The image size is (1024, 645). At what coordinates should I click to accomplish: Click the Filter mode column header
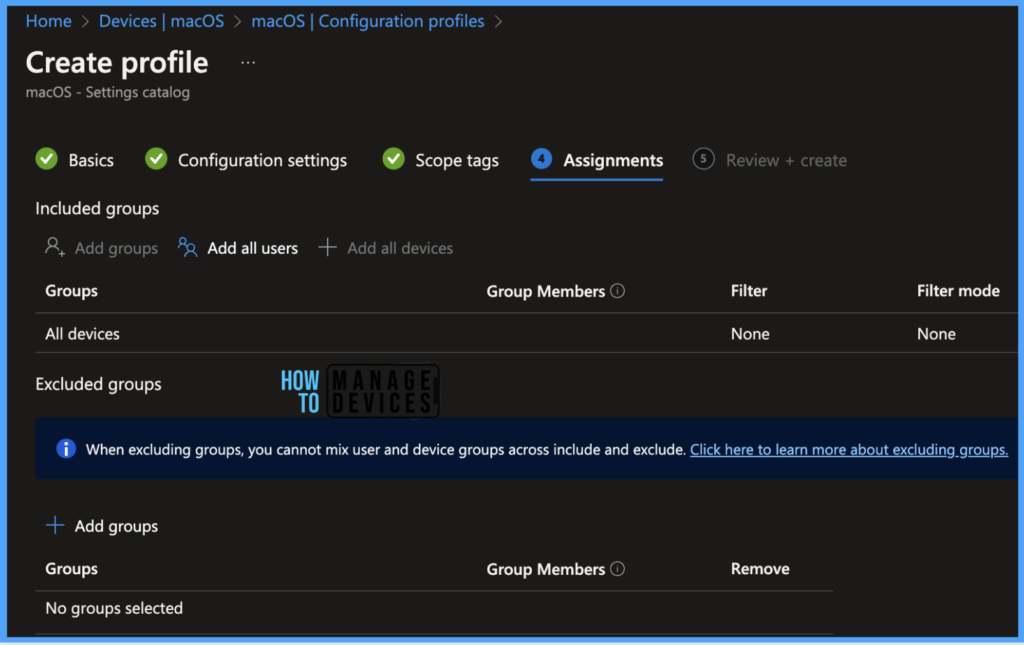(x=958, y=291)
